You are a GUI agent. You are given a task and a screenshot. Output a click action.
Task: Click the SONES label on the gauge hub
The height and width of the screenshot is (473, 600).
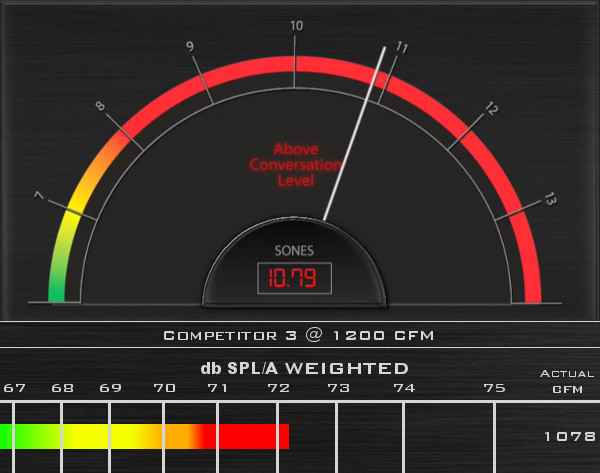pyautogui.click(x=295, y=250)
